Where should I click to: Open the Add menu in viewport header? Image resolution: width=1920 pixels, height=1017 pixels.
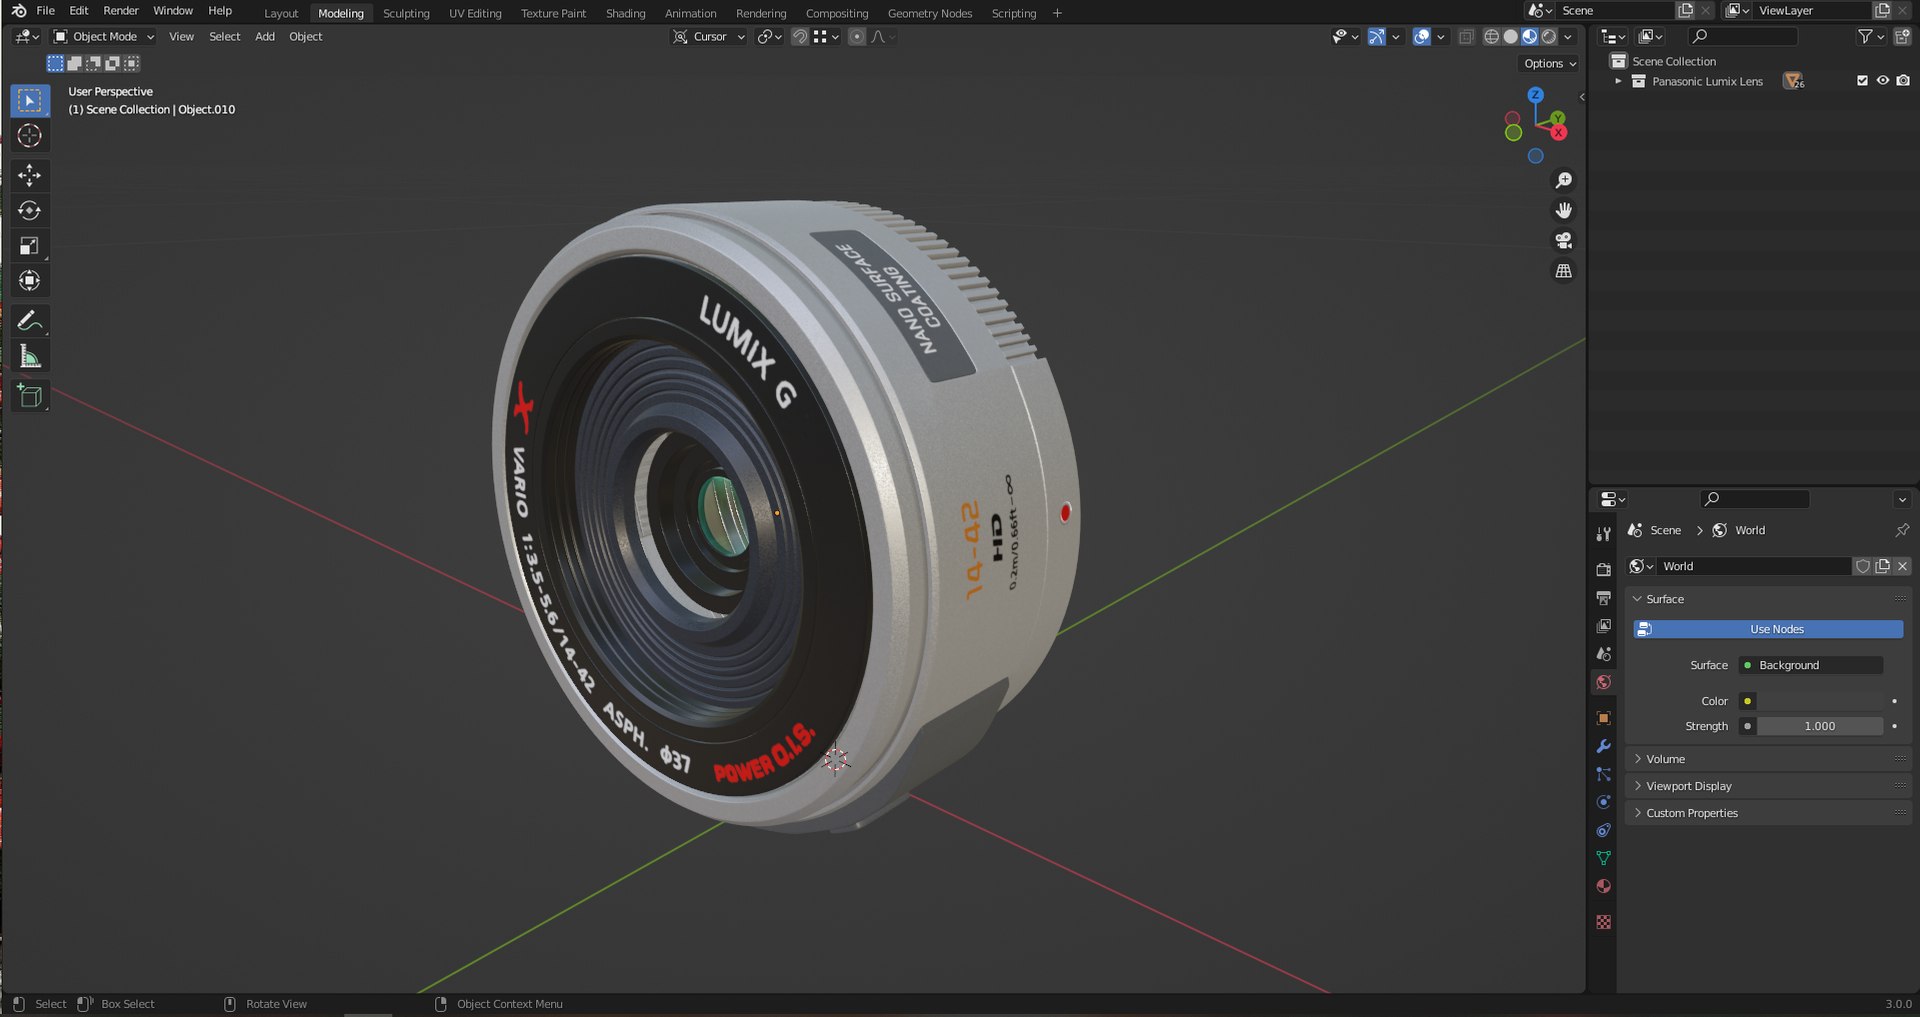pyautogui.click(x=265, y=37)
